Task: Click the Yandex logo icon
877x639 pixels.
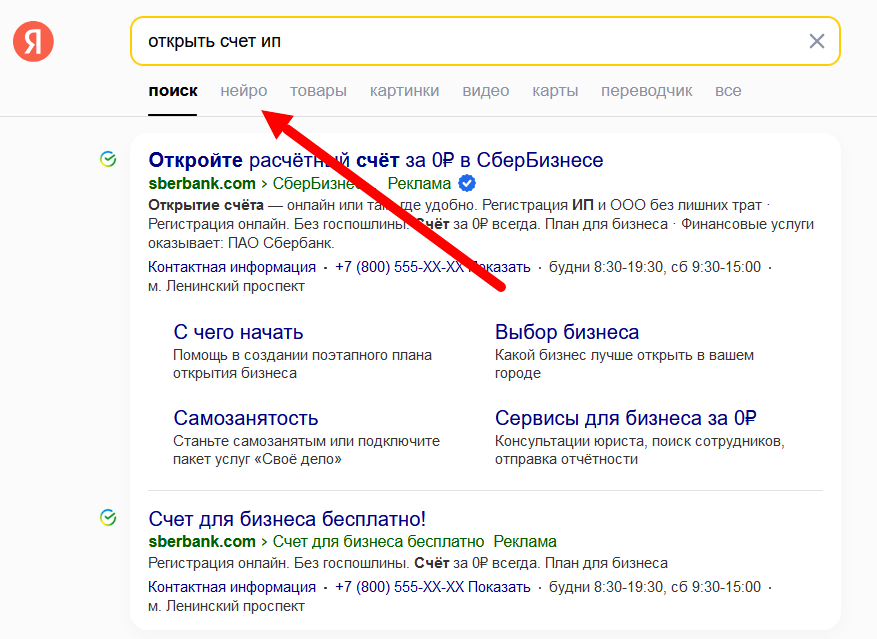Action: coord(34,41)
